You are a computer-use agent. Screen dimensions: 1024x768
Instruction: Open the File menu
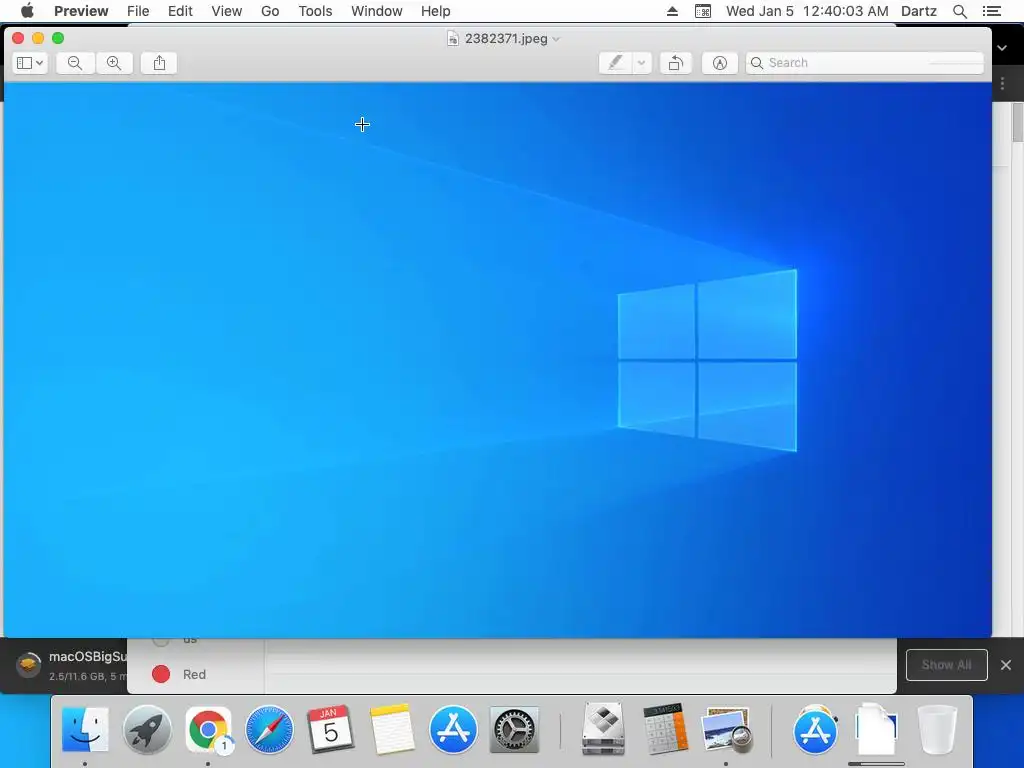click(x=138, y=11)
